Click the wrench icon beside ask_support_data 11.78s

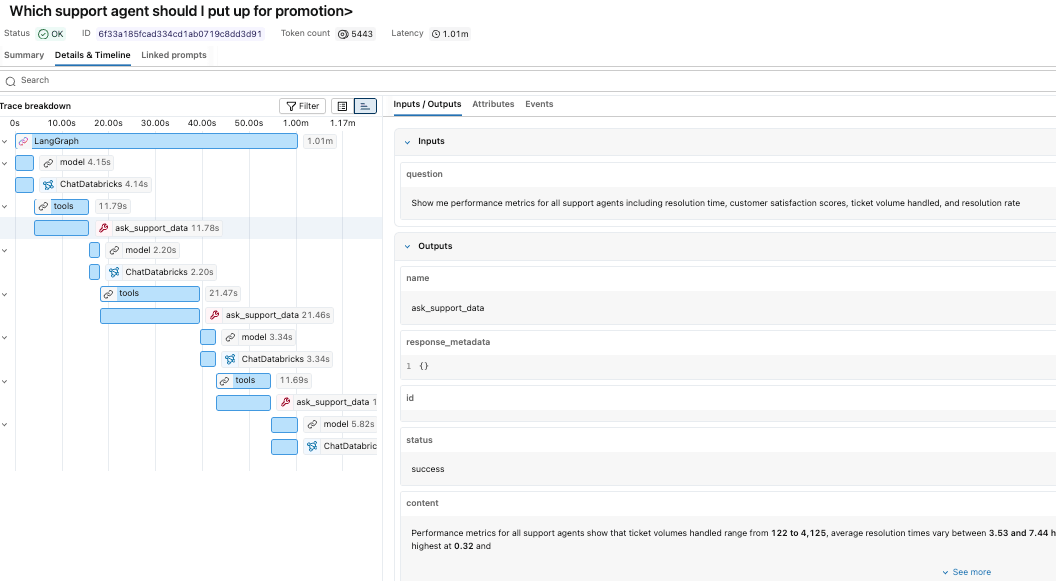(x=104, y=228)
